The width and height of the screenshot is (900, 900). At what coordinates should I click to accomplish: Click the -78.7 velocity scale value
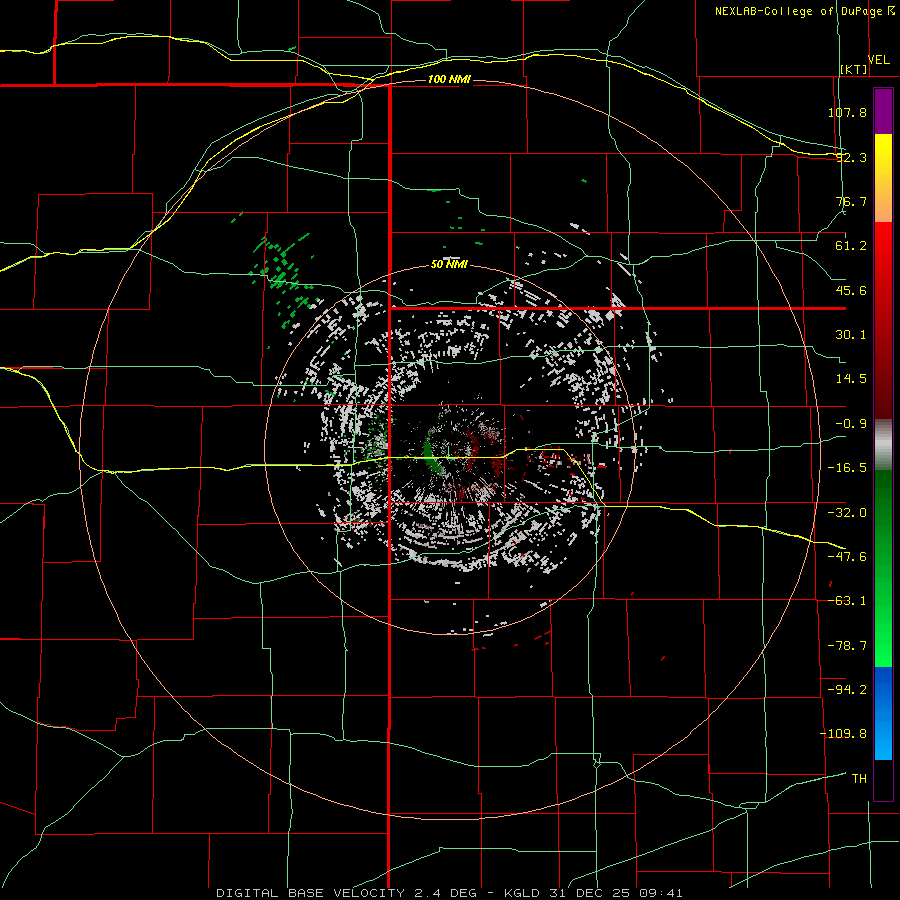[847, 646]
